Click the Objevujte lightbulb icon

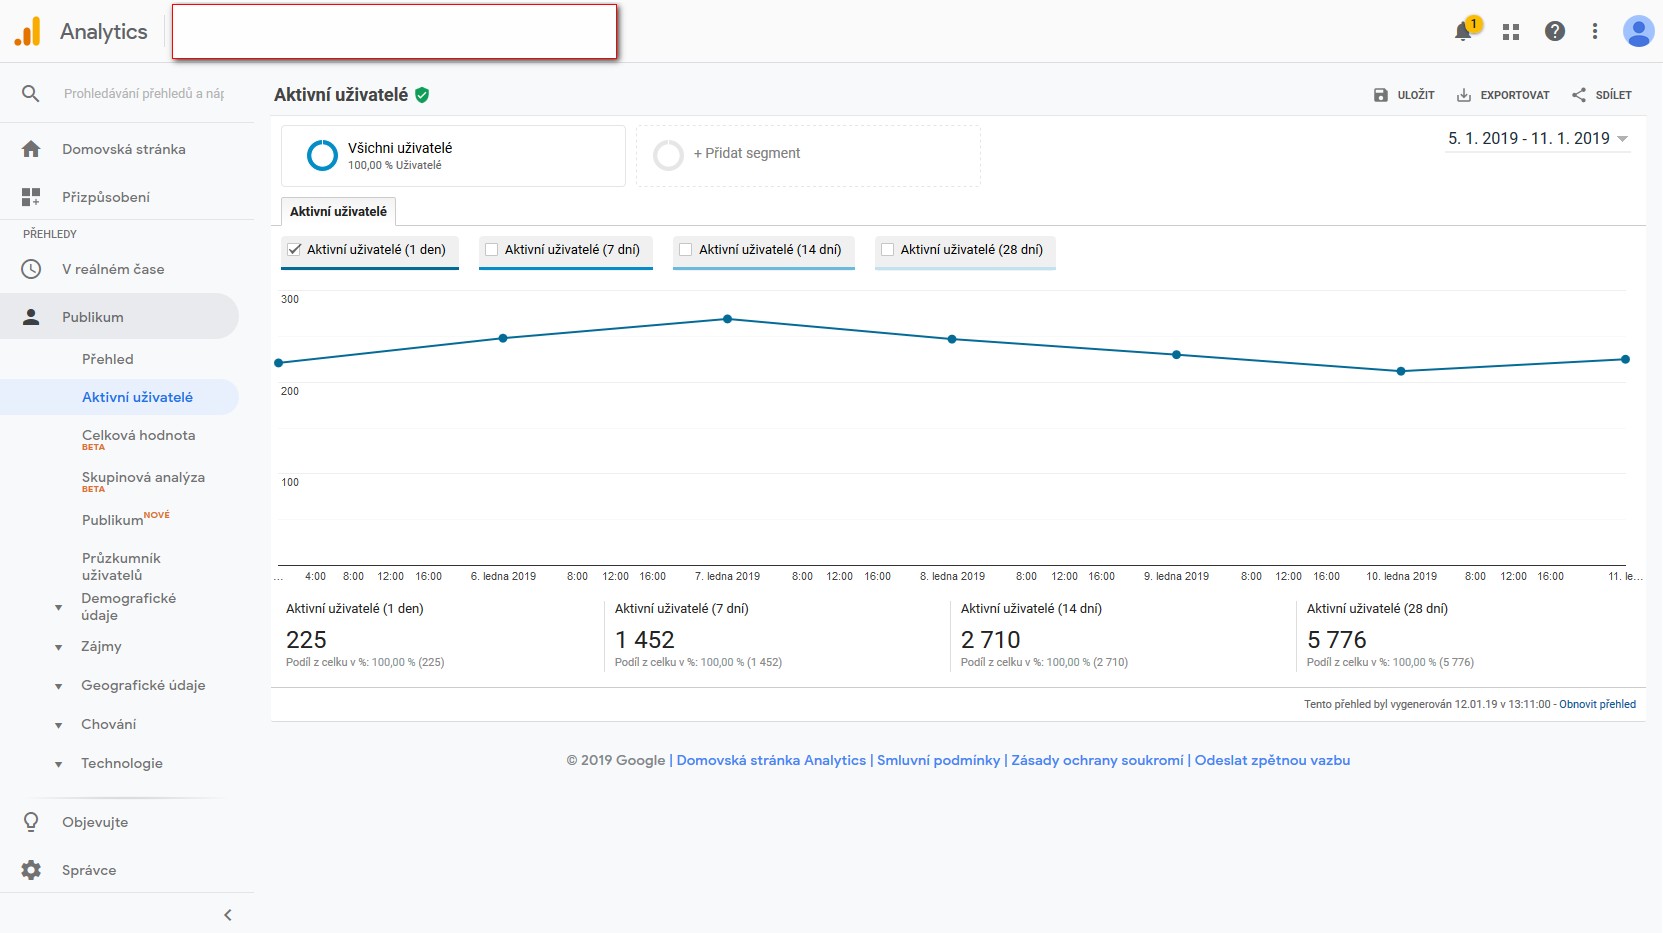pos(31,822)
